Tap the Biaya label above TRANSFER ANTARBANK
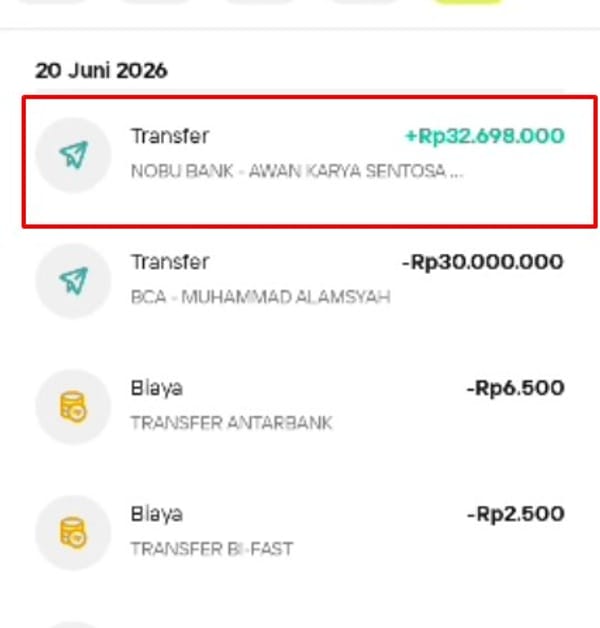 click(x=157, y=388)
